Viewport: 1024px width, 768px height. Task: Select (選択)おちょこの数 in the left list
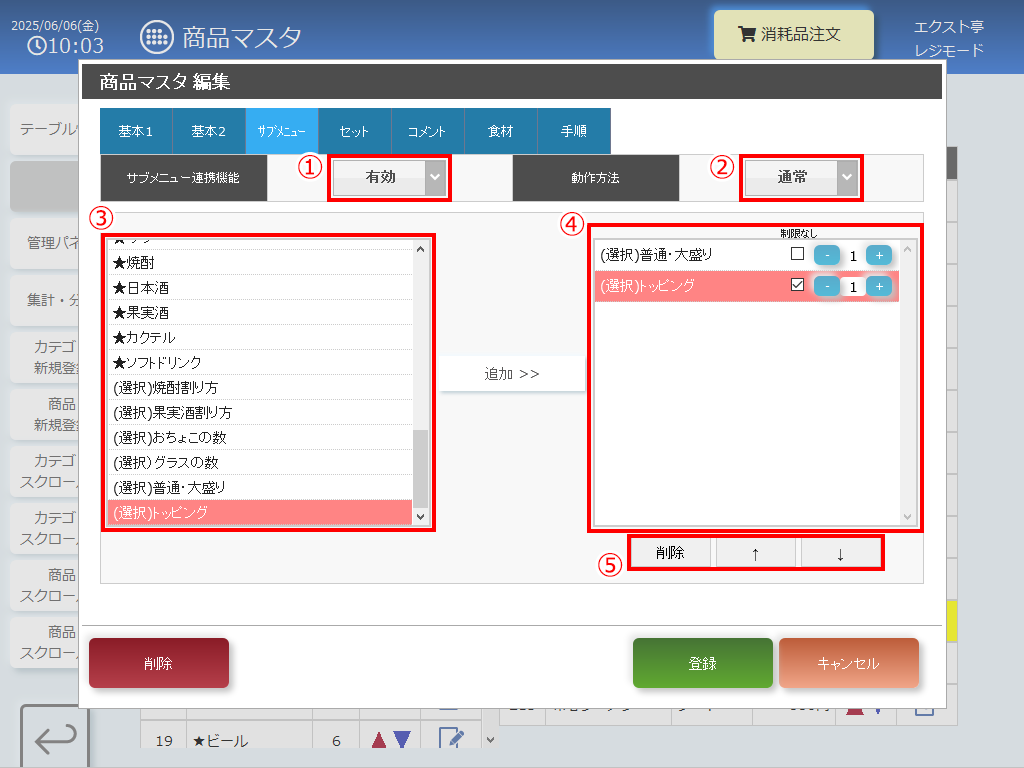260,438
